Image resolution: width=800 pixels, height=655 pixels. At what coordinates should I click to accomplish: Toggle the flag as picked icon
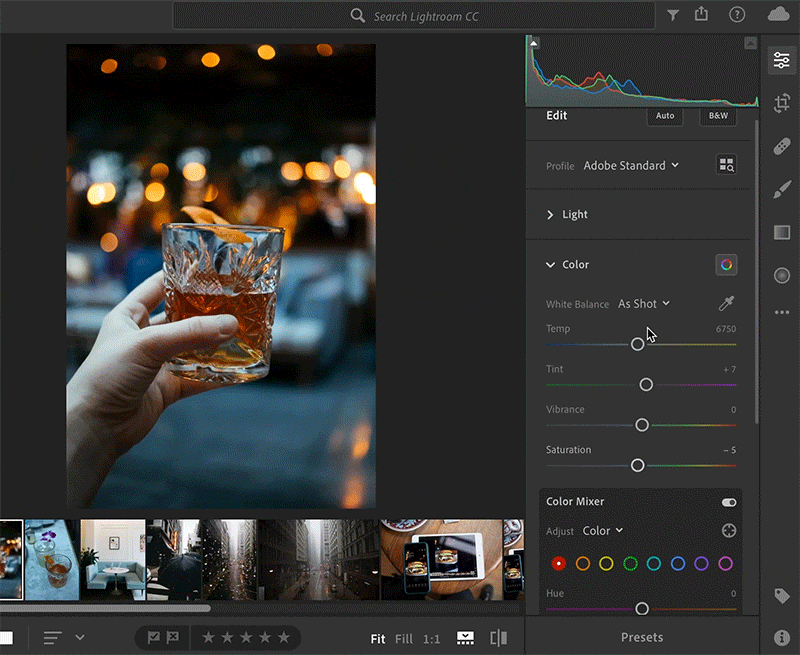pos(153,637)
